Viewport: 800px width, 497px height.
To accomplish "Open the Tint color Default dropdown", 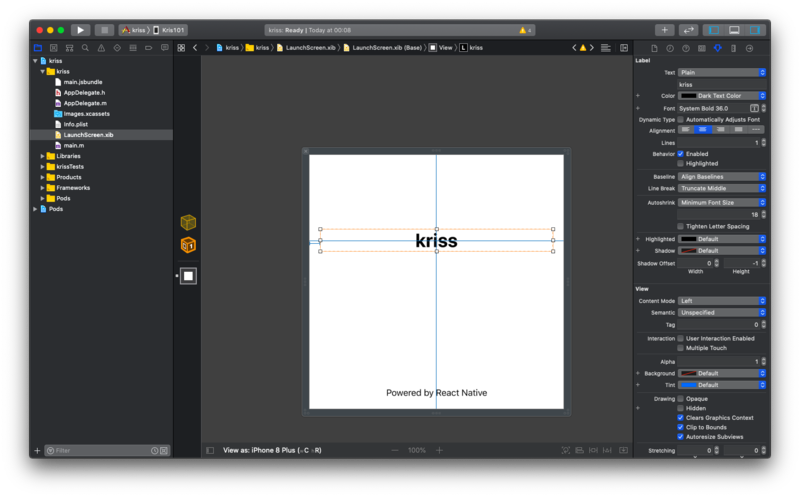I will 722,385.
